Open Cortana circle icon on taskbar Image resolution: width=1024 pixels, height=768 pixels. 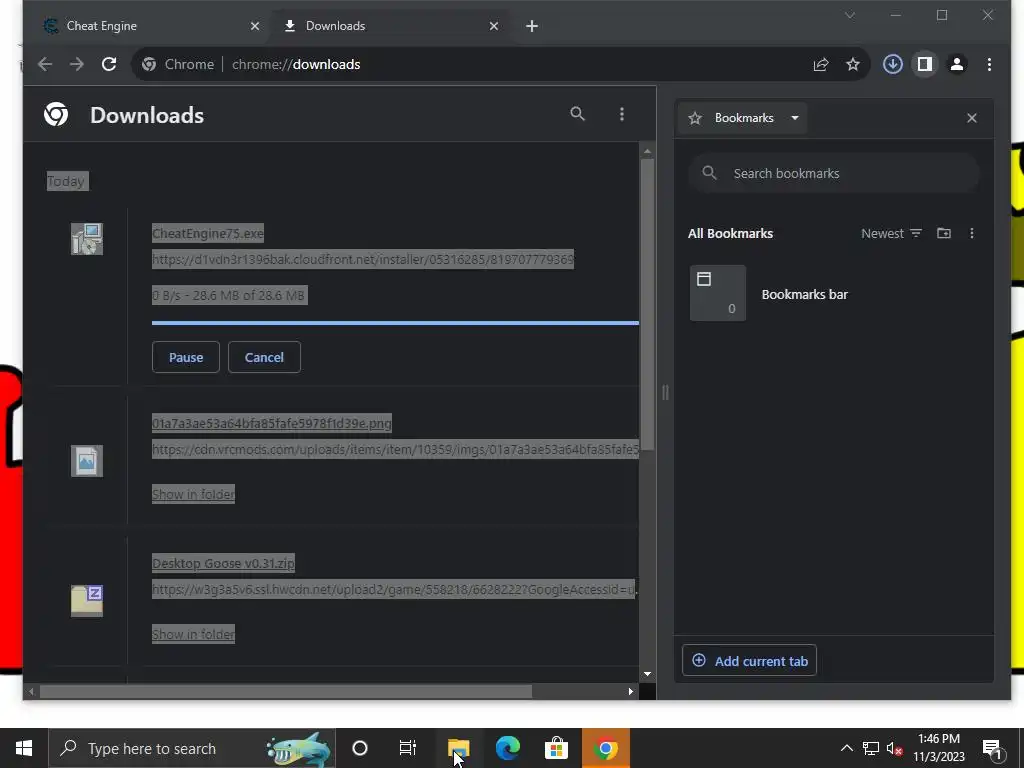[x=360, y=748]
